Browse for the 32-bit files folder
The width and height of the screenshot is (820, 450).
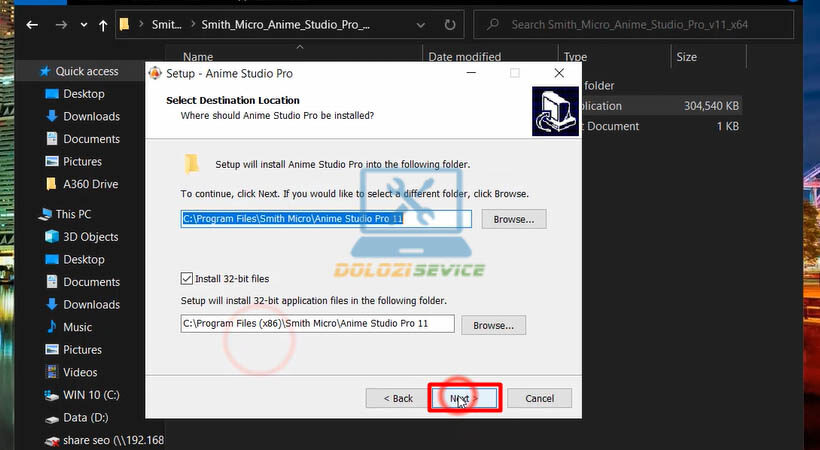pyautogui.click(x=493, y=325)
